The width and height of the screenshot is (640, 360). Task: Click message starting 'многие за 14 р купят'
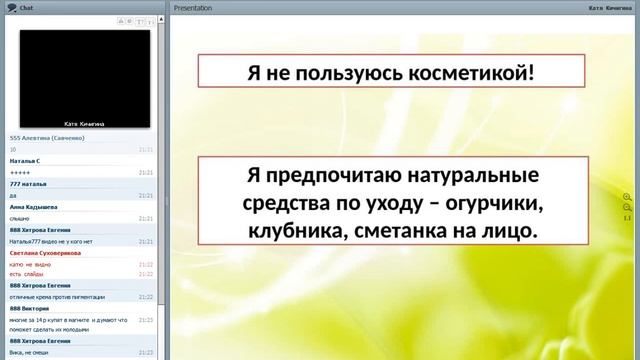[x=69, y=324]
